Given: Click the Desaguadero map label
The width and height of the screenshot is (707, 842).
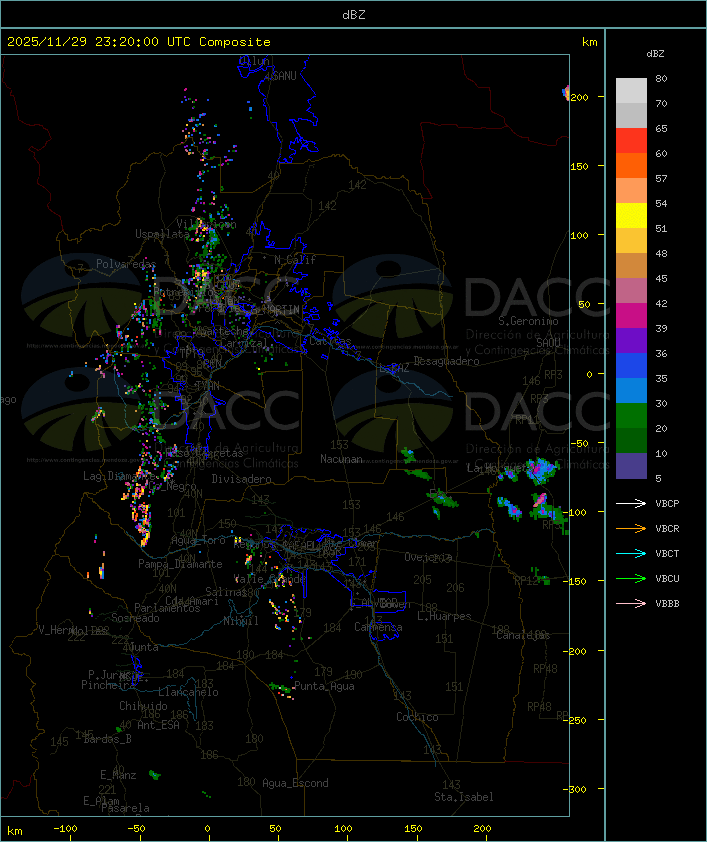Looking at the screenshot, I should (447, 361).
